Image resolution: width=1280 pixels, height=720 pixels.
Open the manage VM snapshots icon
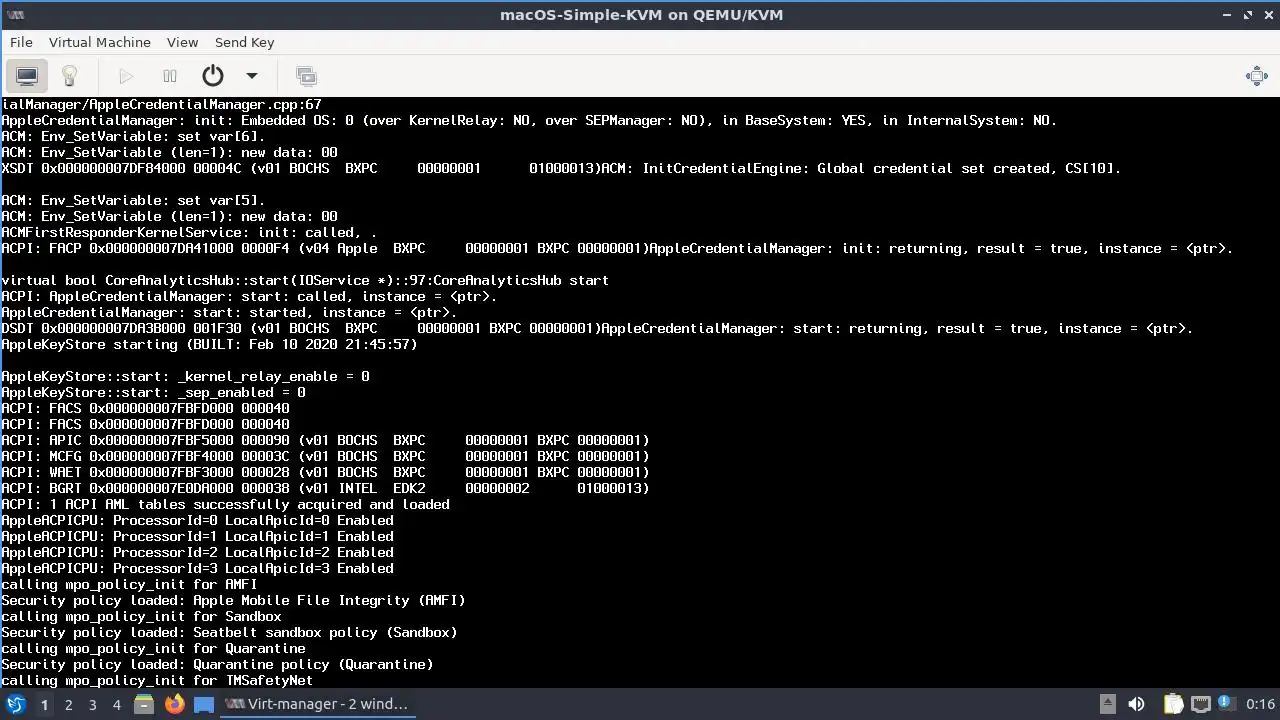(x=306, y=76)
